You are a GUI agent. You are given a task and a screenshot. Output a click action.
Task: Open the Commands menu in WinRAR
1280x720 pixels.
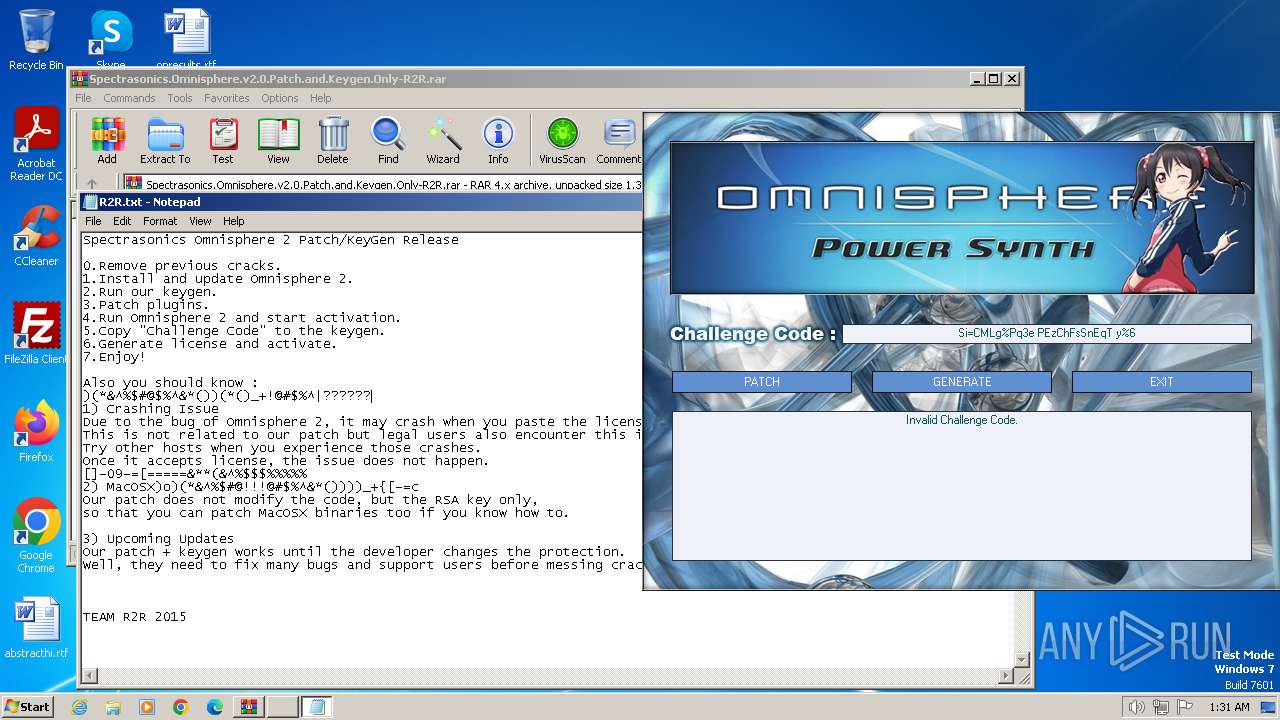pyautogui.click(x=129, y=98)
